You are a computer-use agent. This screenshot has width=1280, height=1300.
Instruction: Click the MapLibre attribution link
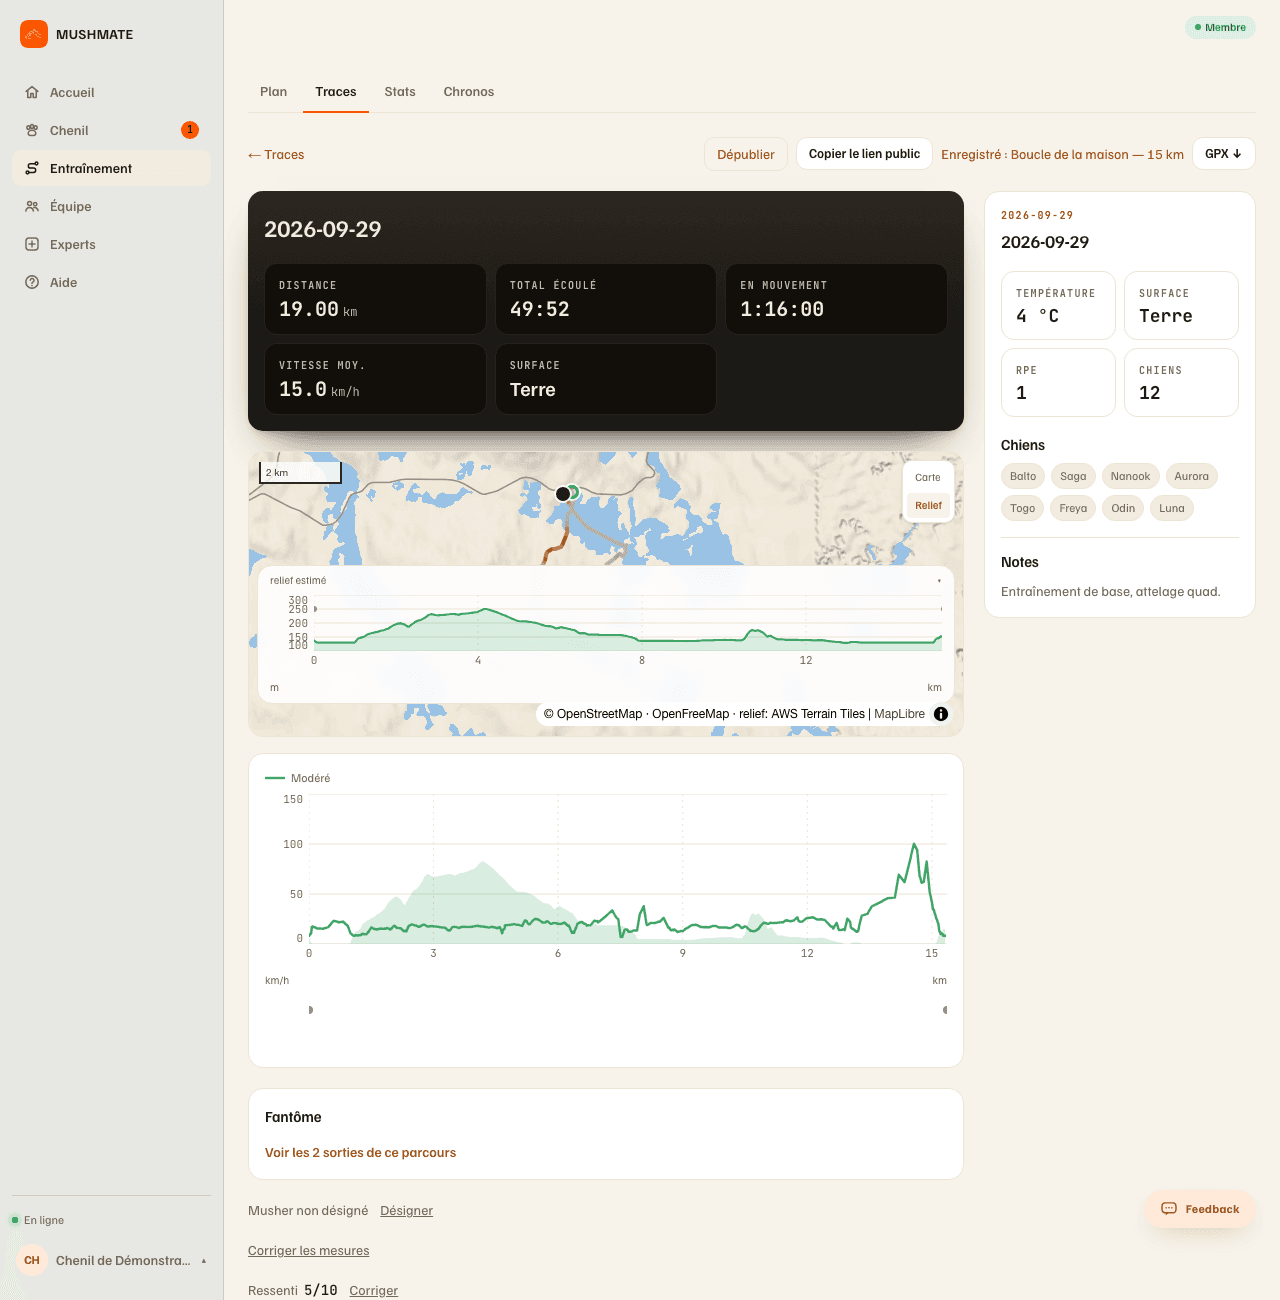(899, 714)
